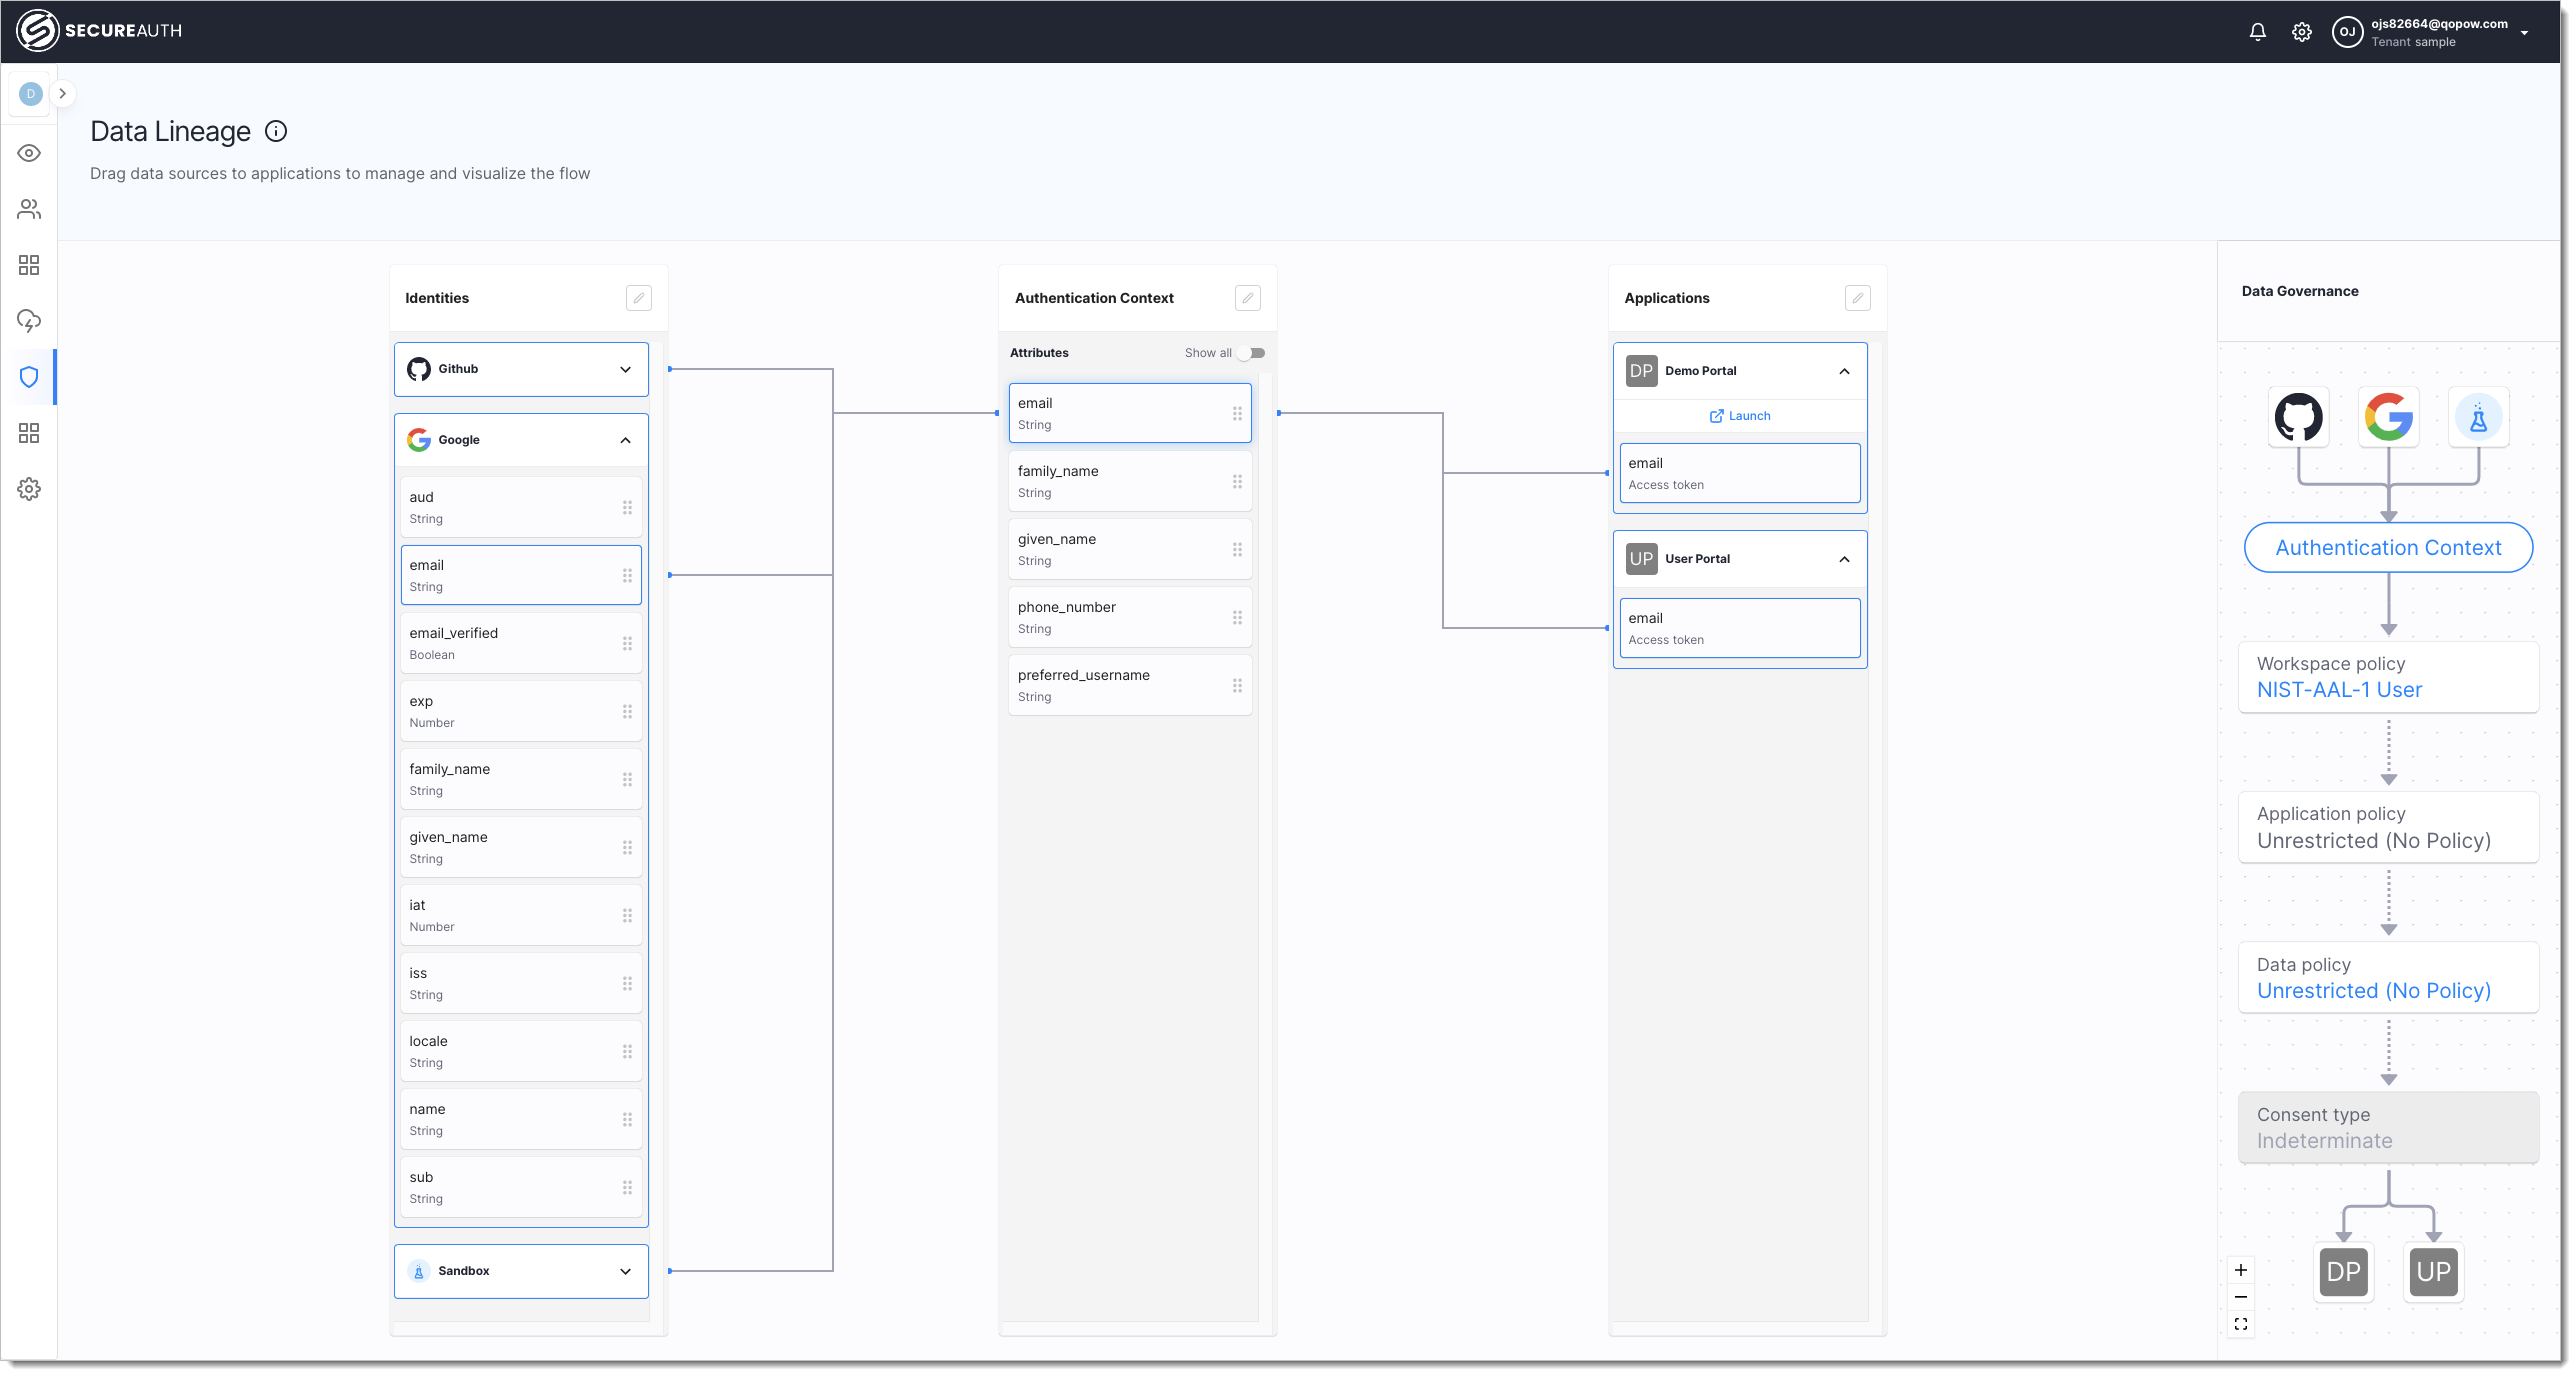Click Google icon in Data Governance
The width and height of the screenshot is (2576, 1376).
(2389, 417)
